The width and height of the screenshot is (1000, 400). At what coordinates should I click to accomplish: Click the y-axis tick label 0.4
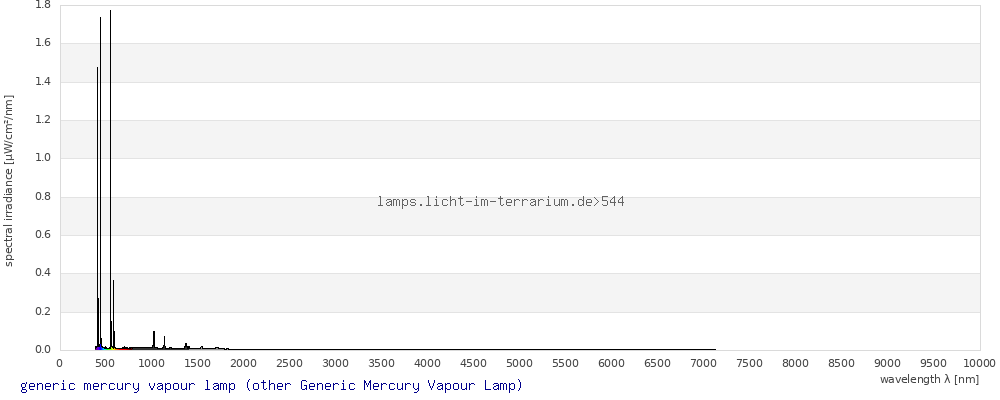click(43, 273)
